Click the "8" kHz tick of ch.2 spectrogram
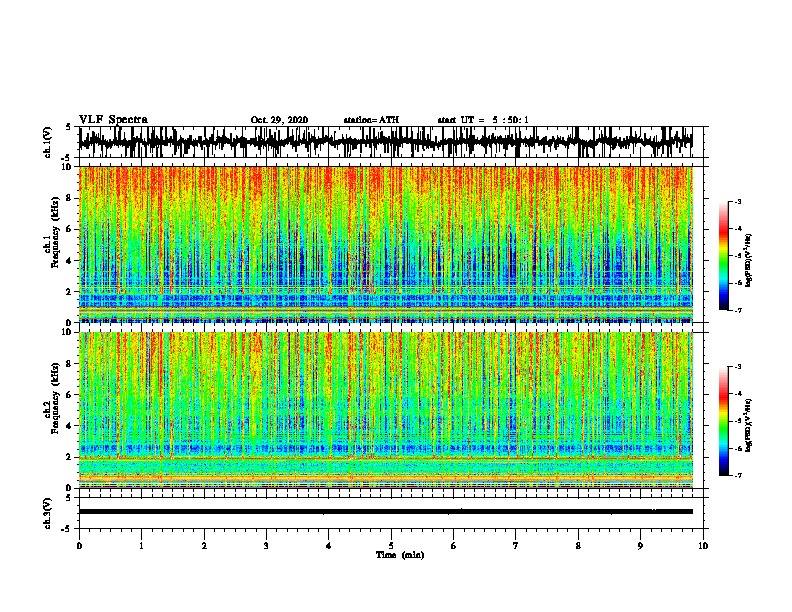This screenshot has width=792, height=612. (x=70, y=364)
